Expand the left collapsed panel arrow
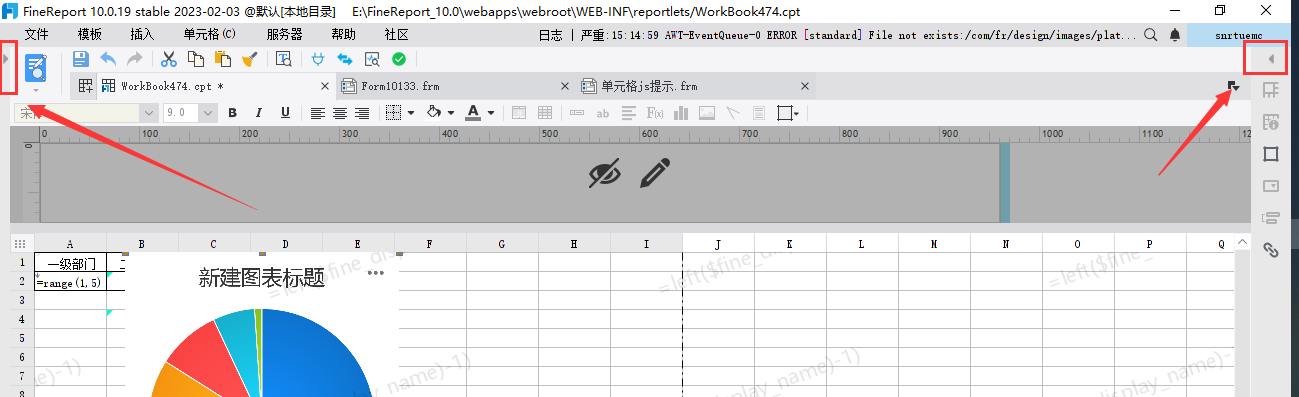Screen dimensions: 1299x397 coord(7,60)
